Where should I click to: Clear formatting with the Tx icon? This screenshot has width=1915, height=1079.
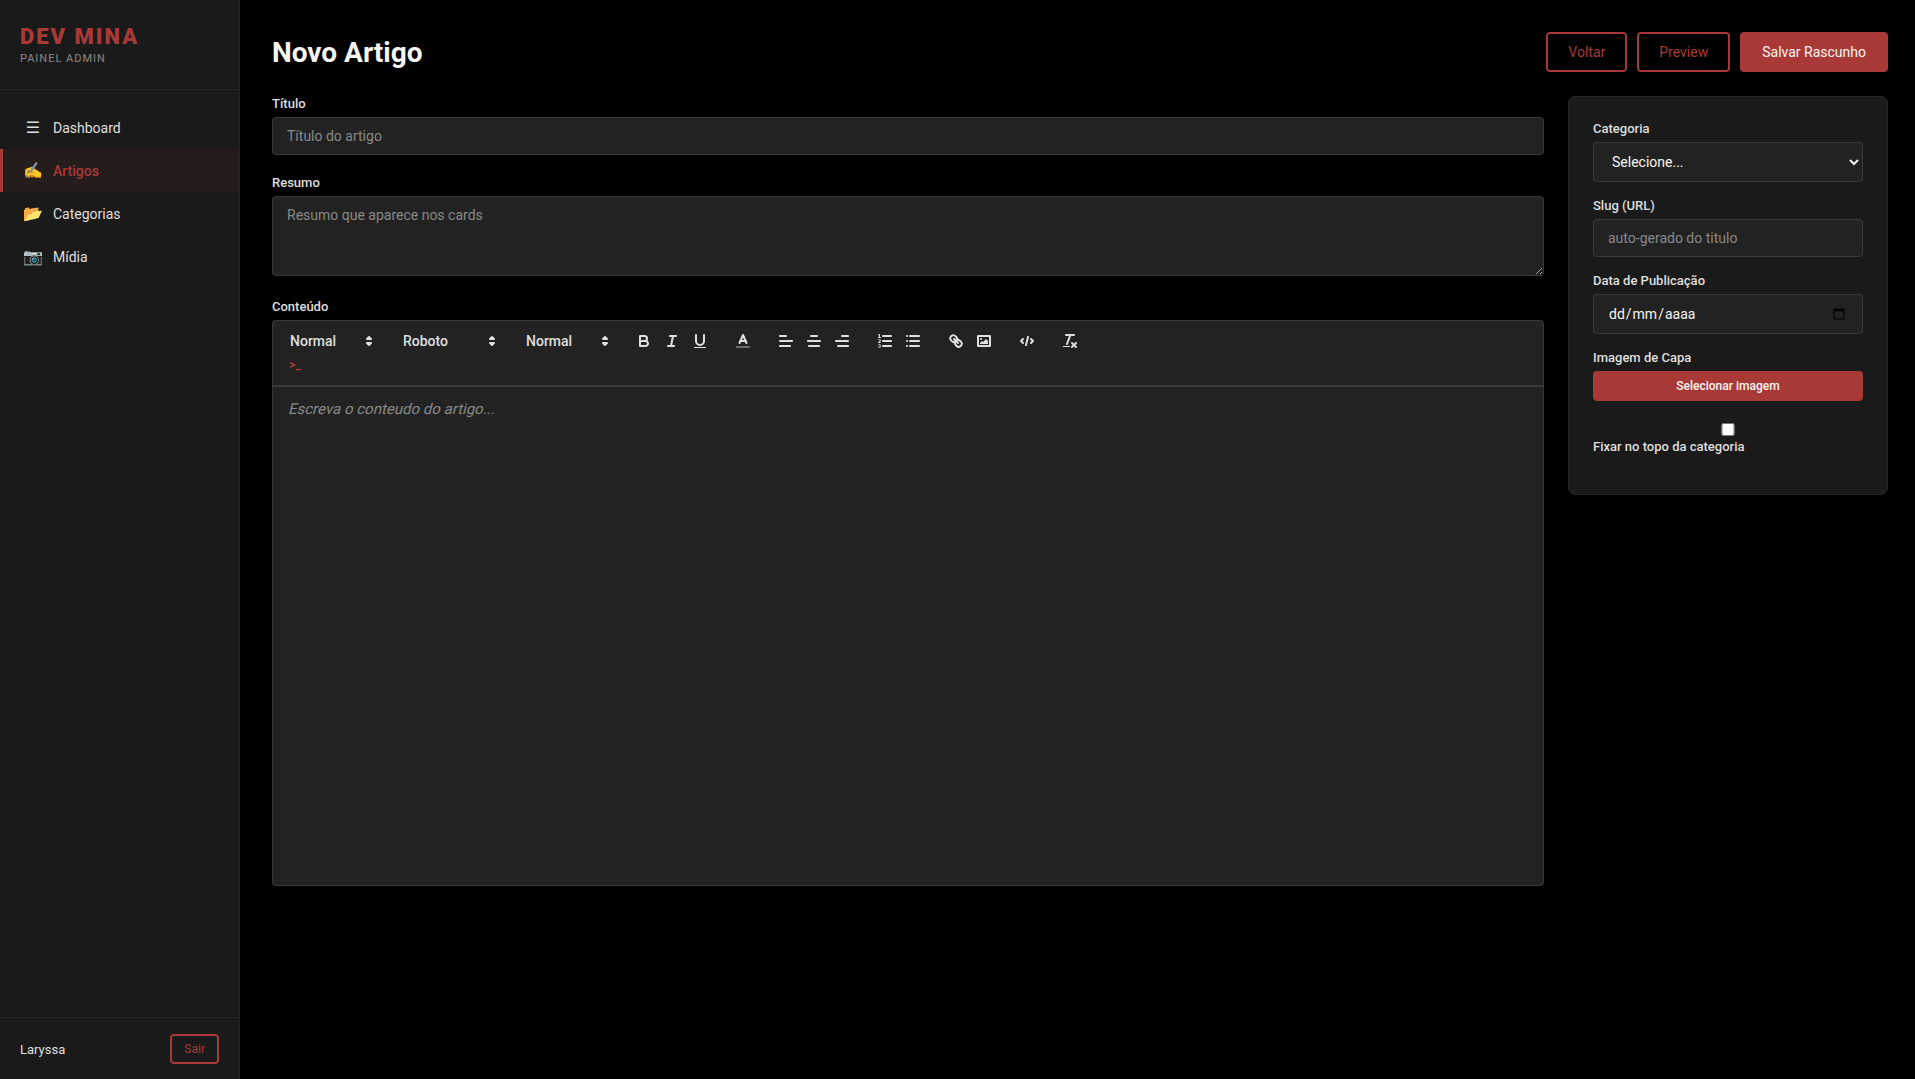tap(1070, 341)
